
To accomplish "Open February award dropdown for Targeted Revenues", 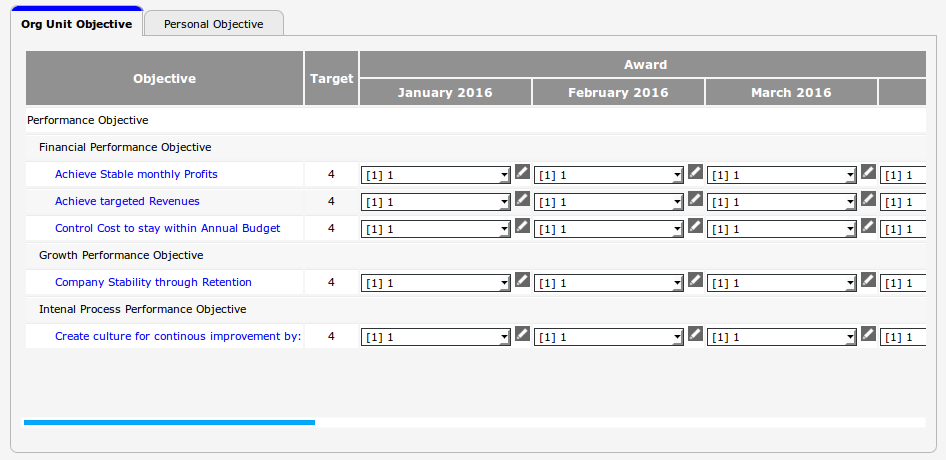I will click(609, 202).
